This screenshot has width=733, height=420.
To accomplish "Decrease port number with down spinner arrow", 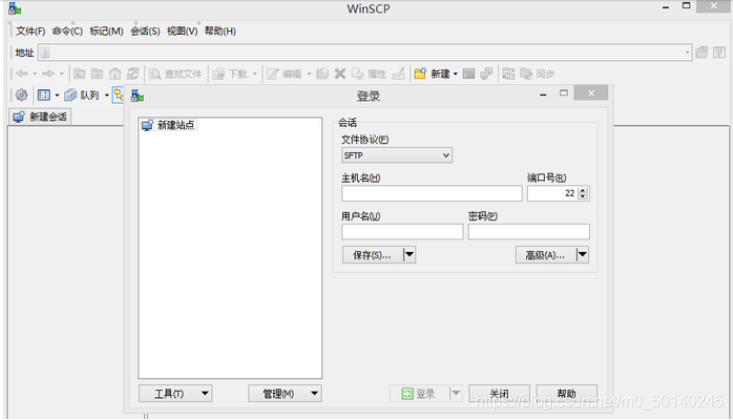I will click(x=583, y=196).
